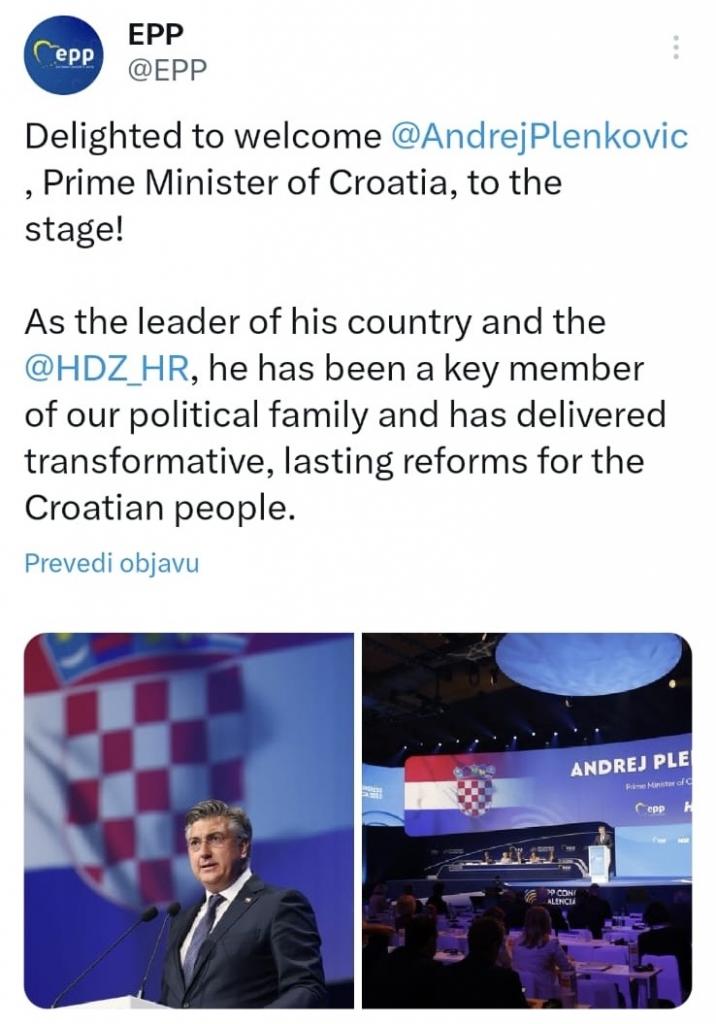Open the @EPP handle profile

(167, 70)
